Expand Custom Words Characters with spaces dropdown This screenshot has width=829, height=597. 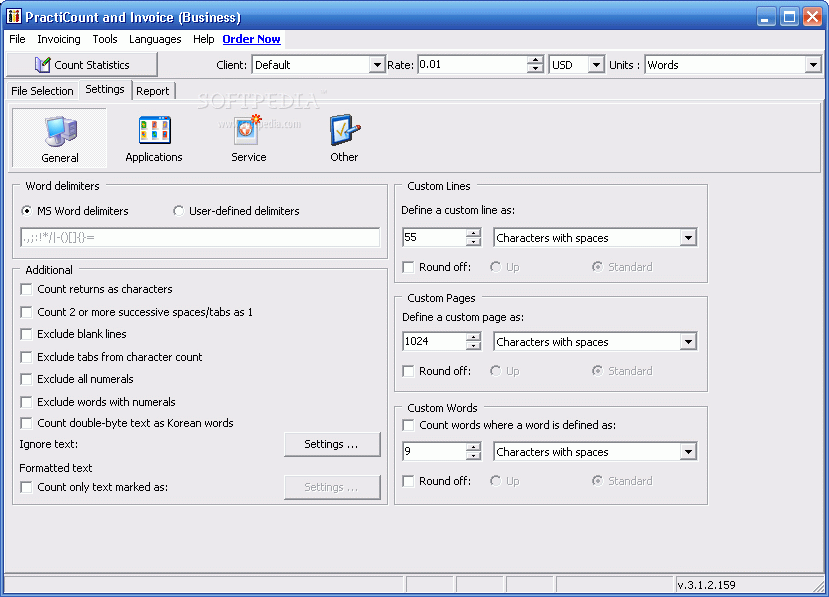coord(688,452)
